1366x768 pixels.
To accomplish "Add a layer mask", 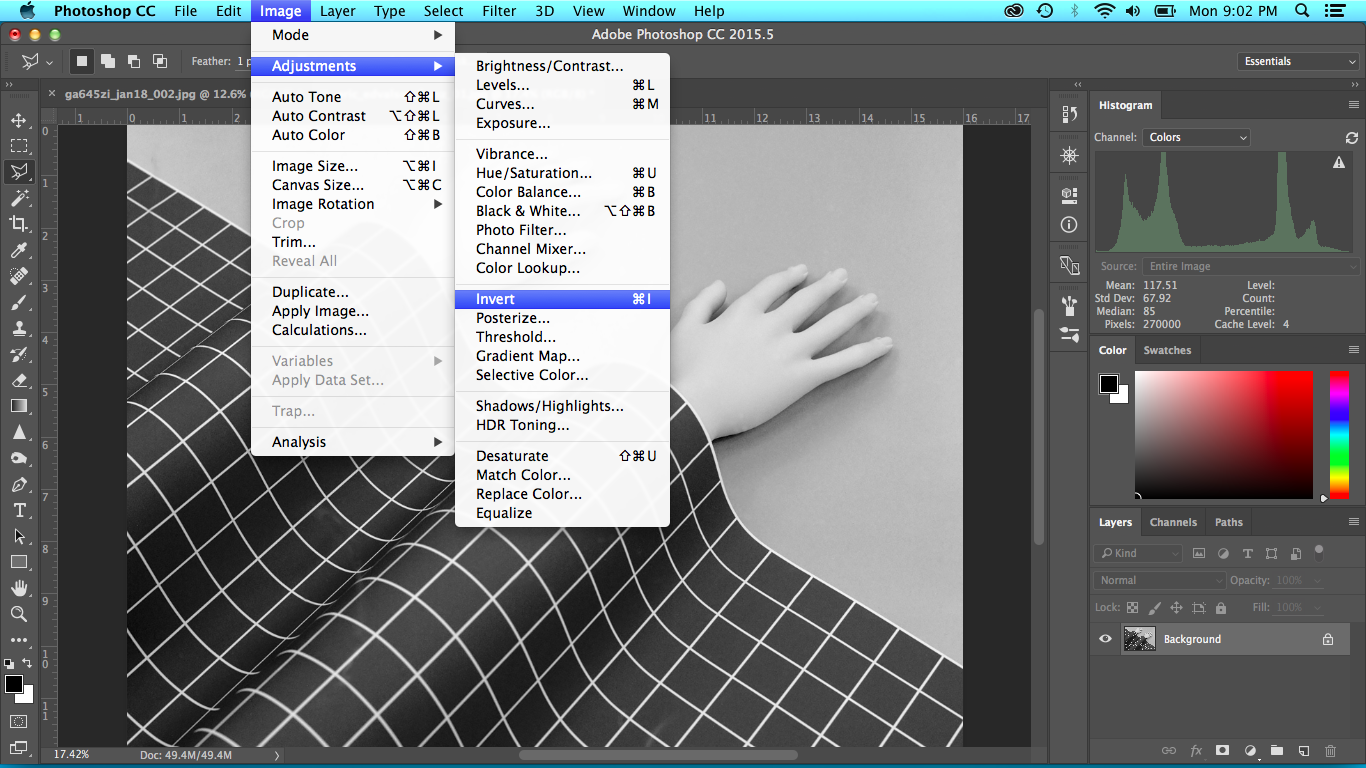I will click(x=1222, y=751).
